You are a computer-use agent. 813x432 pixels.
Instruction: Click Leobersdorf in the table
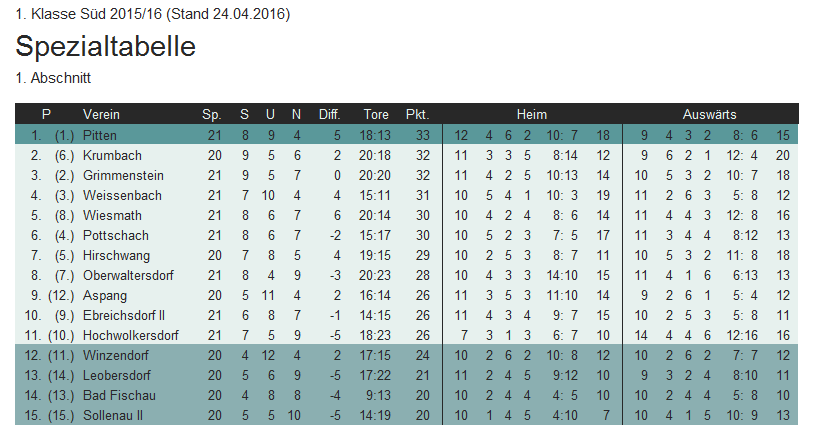(x=117, y=375)
